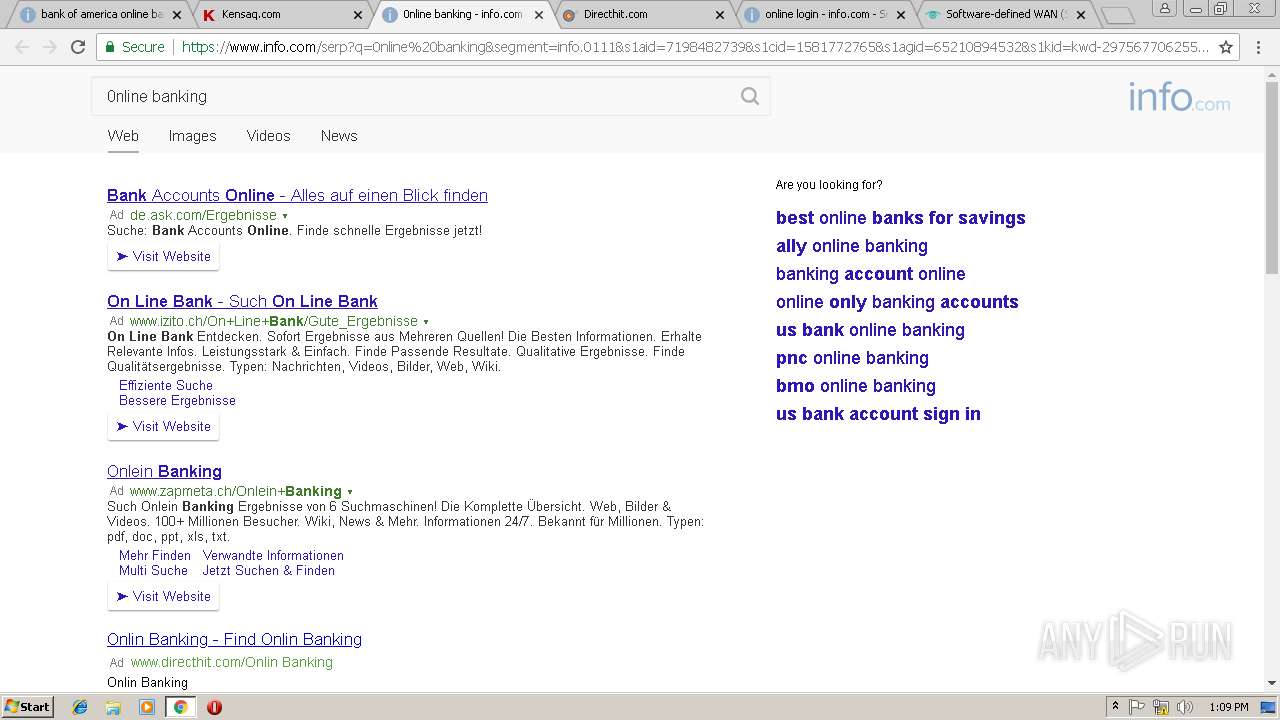The image size is (1280, 720).
Task: Switch to the Web results tab
Action: [123, 136]
